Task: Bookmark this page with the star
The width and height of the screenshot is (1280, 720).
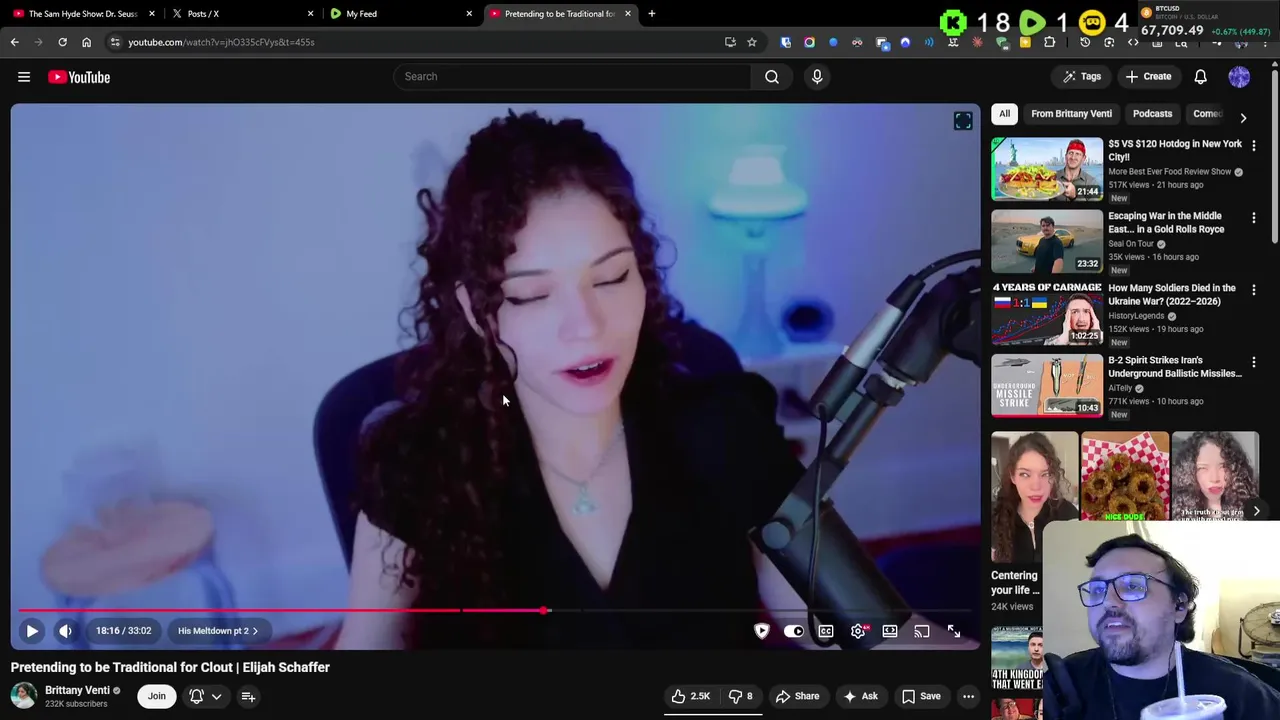Action: tap(752, 42)
